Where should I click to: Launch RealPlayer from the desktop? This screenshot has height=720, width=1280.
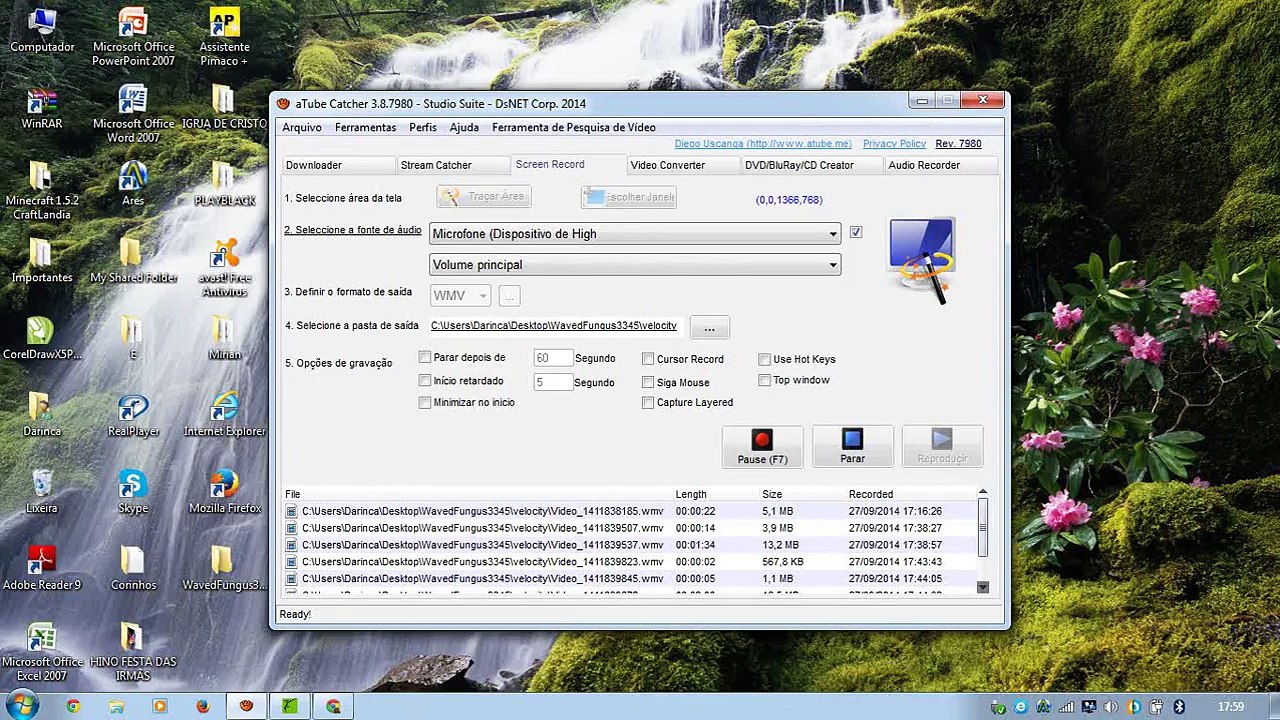coord(133,415)
